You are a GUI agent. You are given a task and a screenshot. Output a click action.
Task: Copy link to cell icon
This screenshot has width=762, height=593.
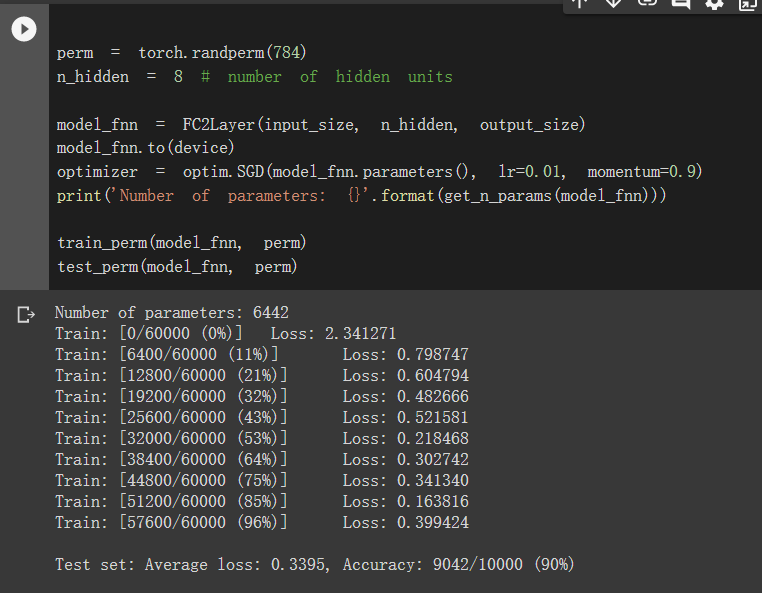point(647,3)
